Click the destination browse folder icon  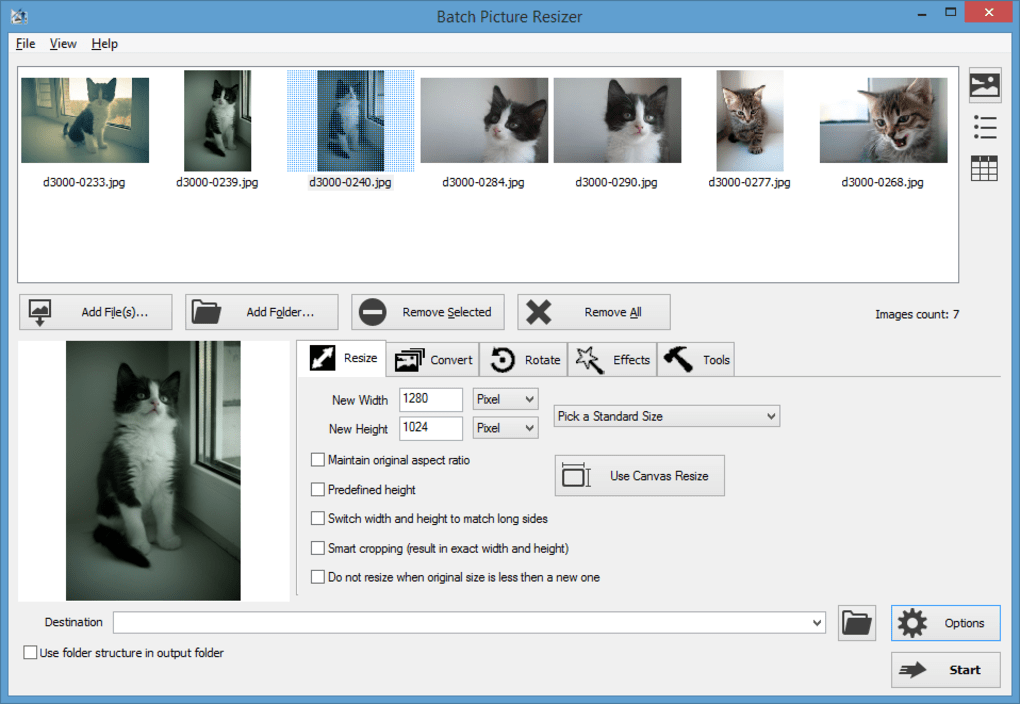pyautogui.click(x=857, y=623)
